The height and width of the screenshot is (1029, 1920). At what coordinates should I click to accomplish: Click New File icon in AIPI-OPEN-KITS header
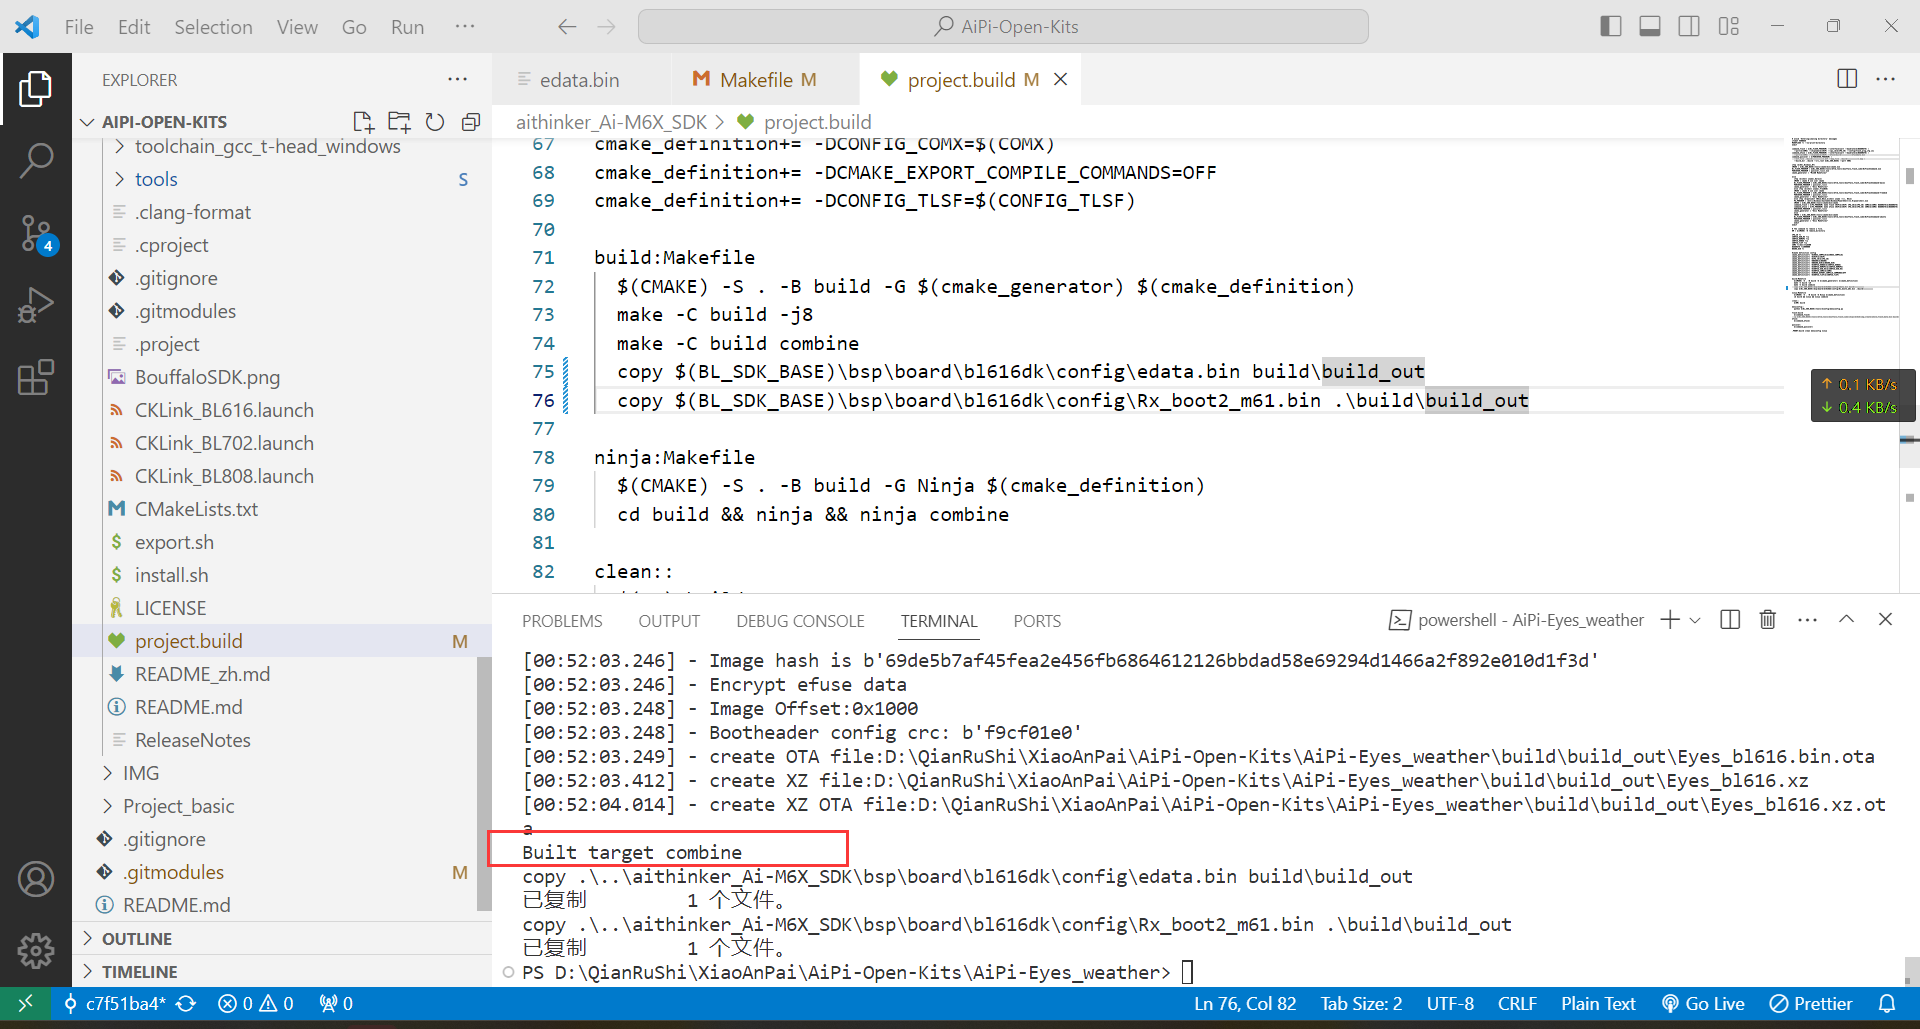pyautogui.click(x=363, y=122)
